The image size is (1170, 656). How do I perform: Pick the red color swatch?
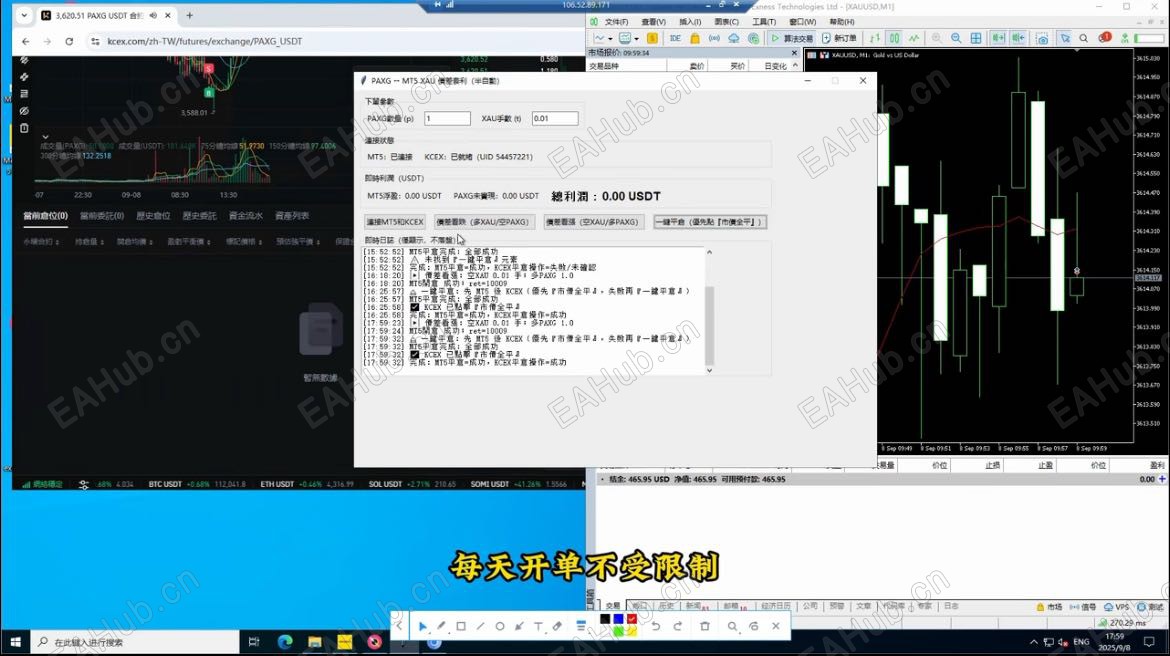[632, 619]
